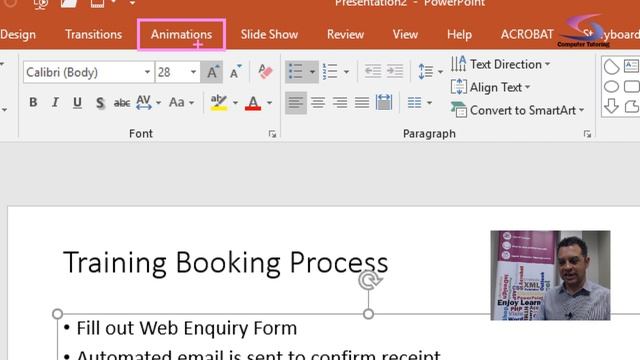The image size is (640, 360).
Task: Open the Paragraph dialog launcher
Action: click(x=587, y=134)
